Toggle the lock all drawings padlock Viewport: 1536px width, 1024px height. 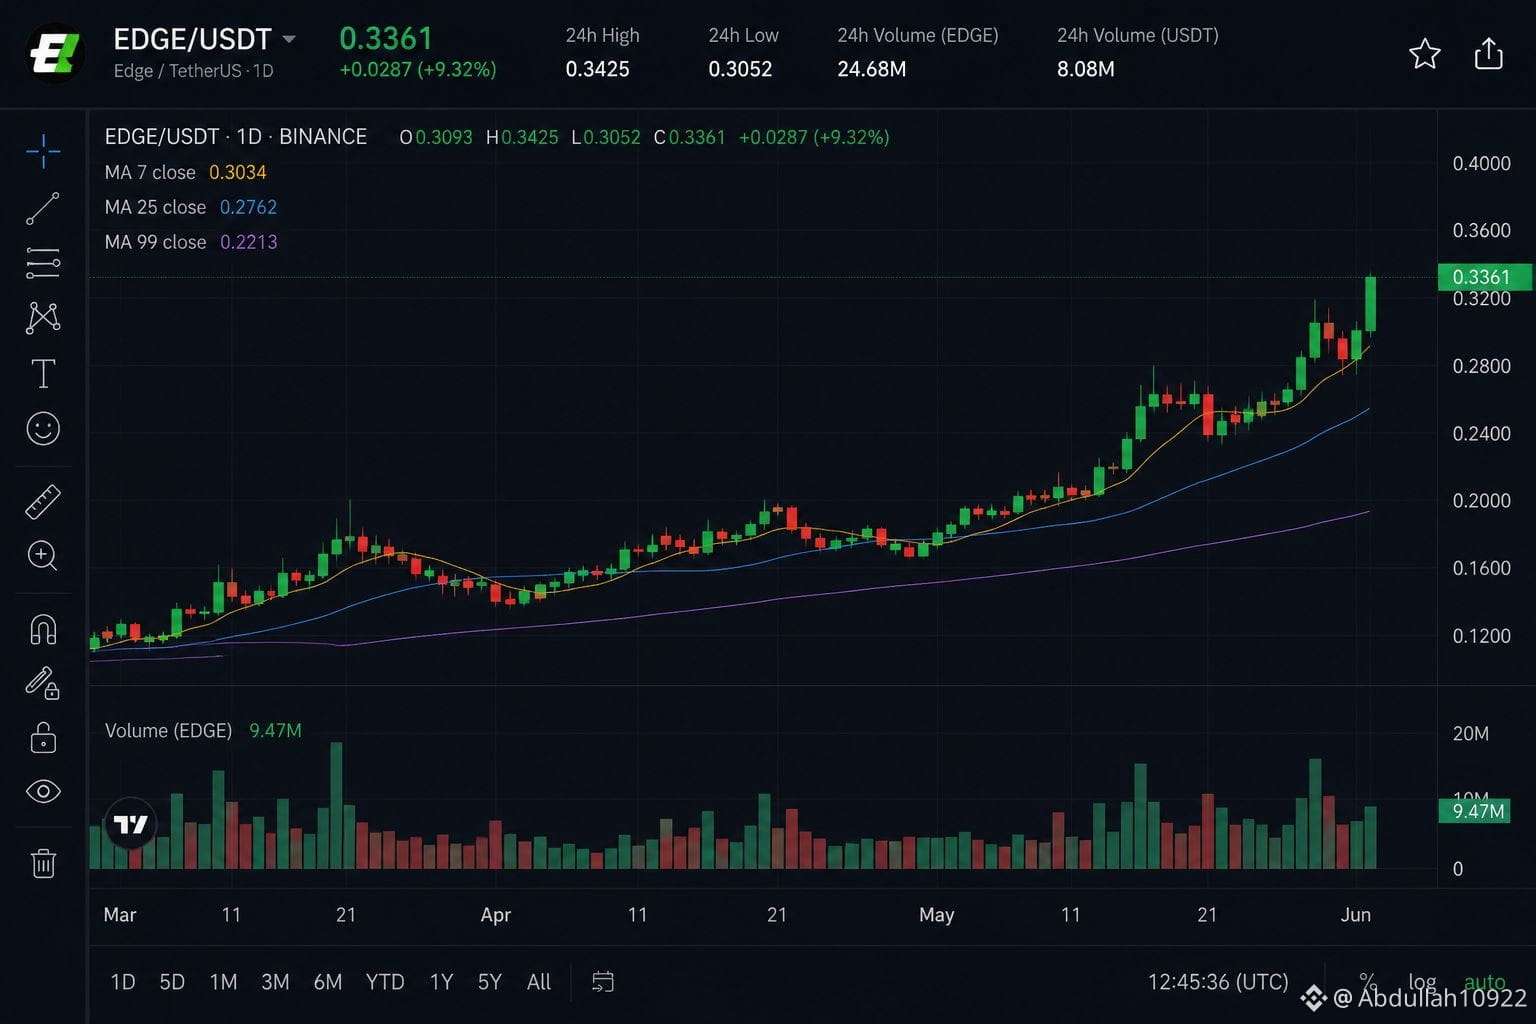pos(43,738)
